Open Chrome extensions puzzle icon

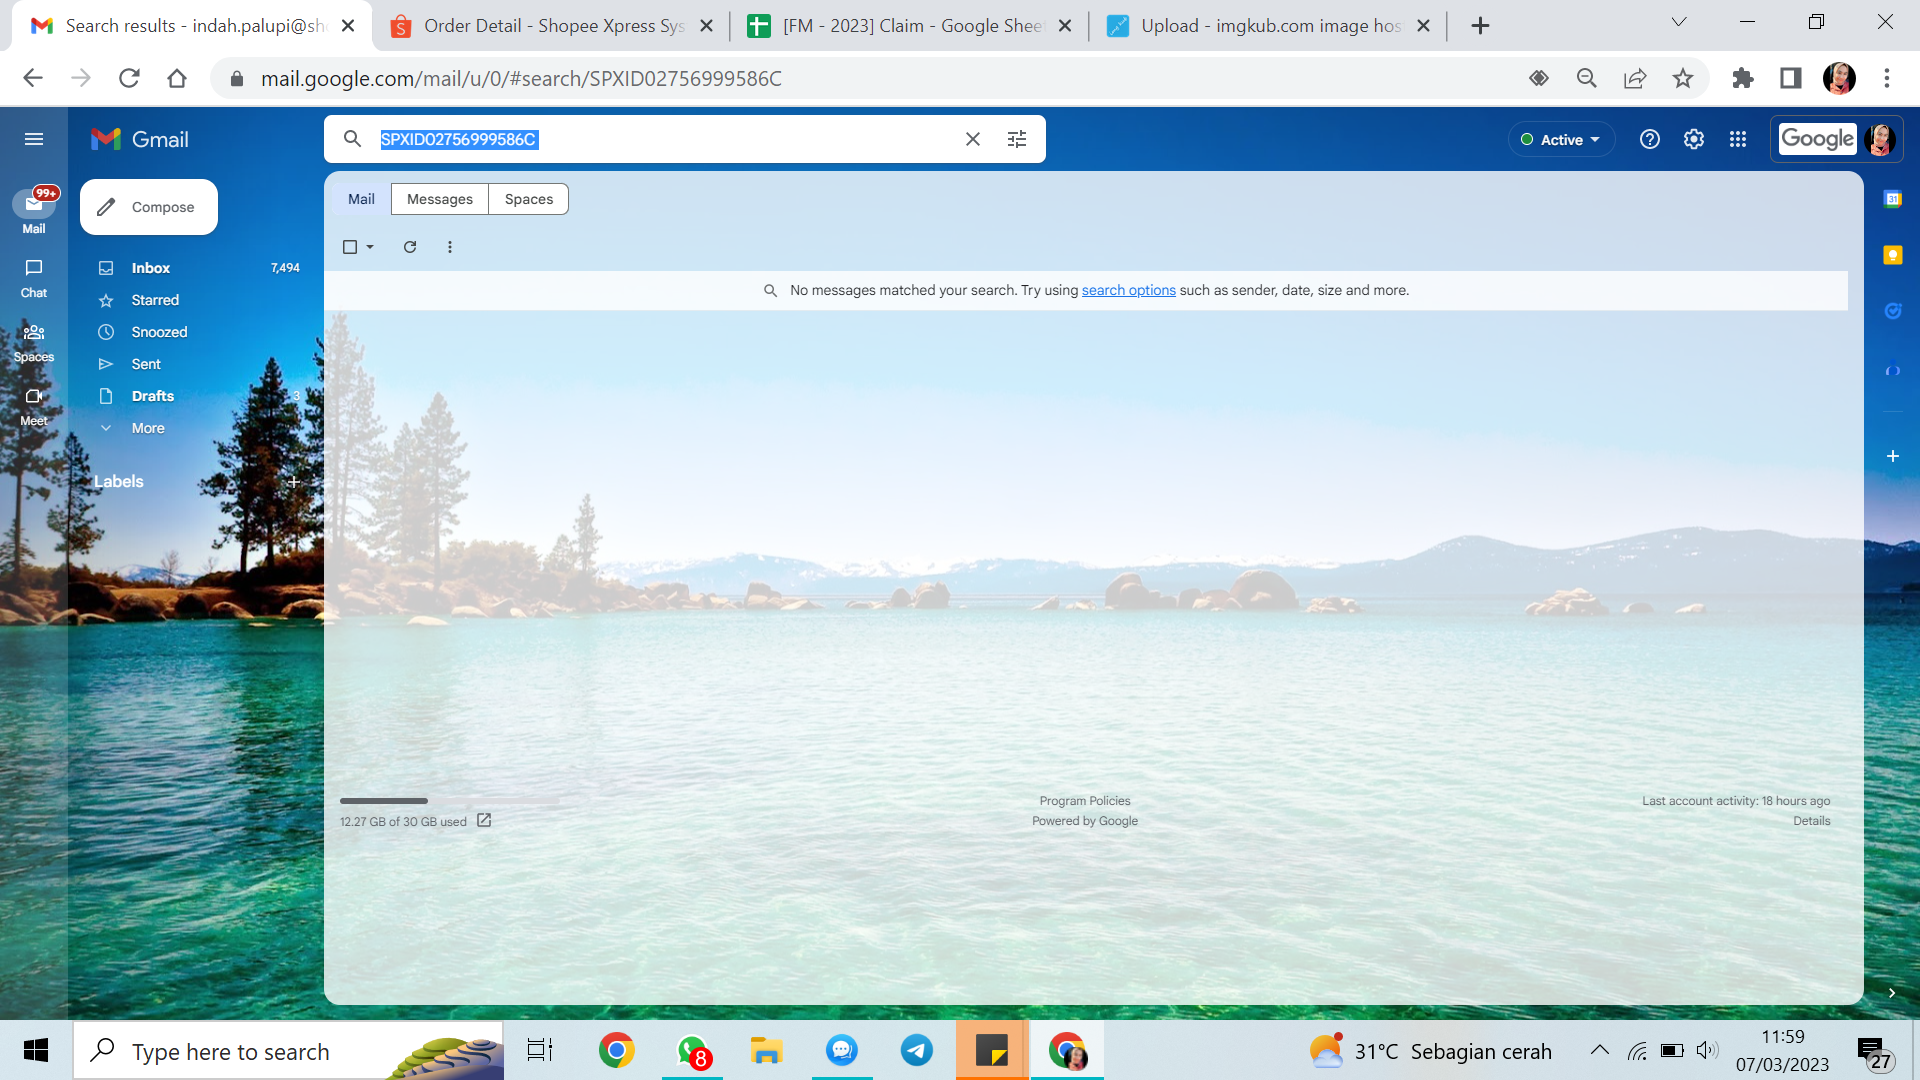pyautogui.click(x=1743, y=78)
